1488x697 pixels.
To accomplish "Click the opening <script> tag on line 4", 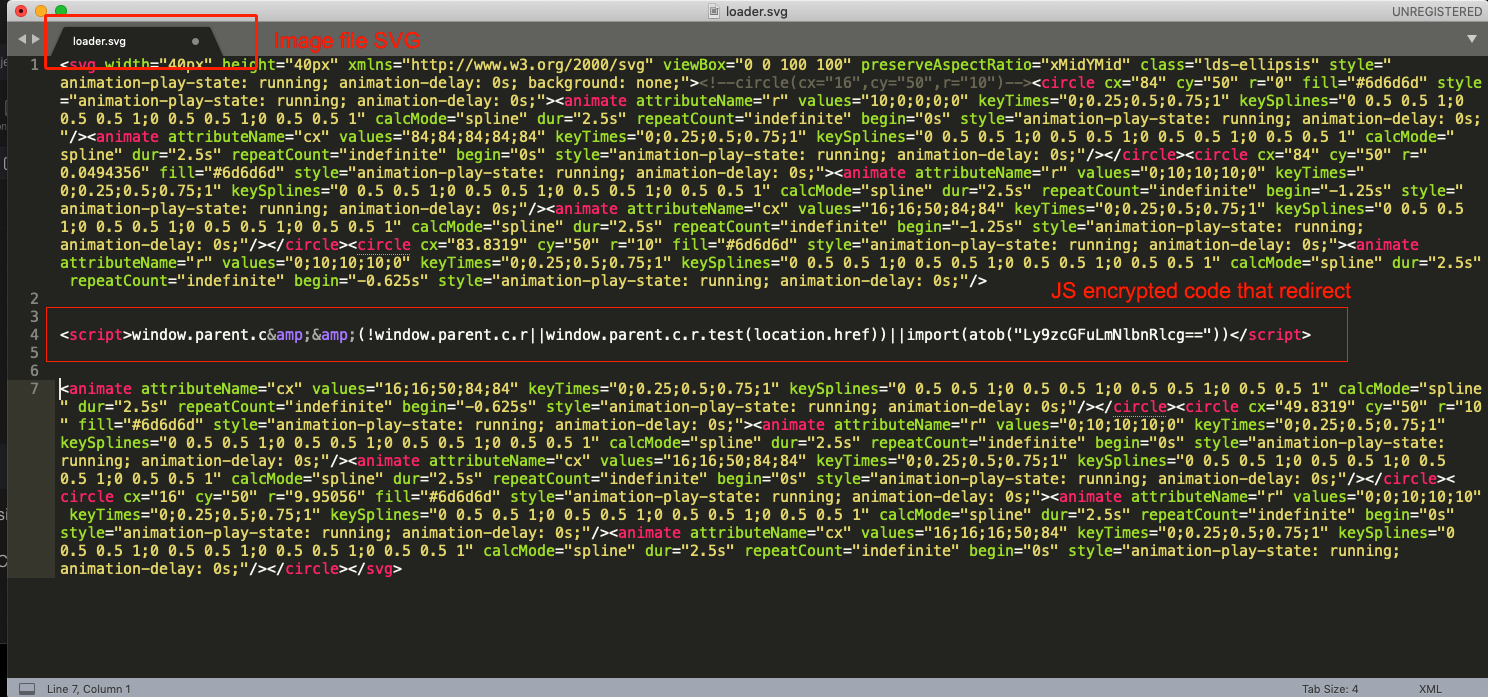I will click(96, 335).
